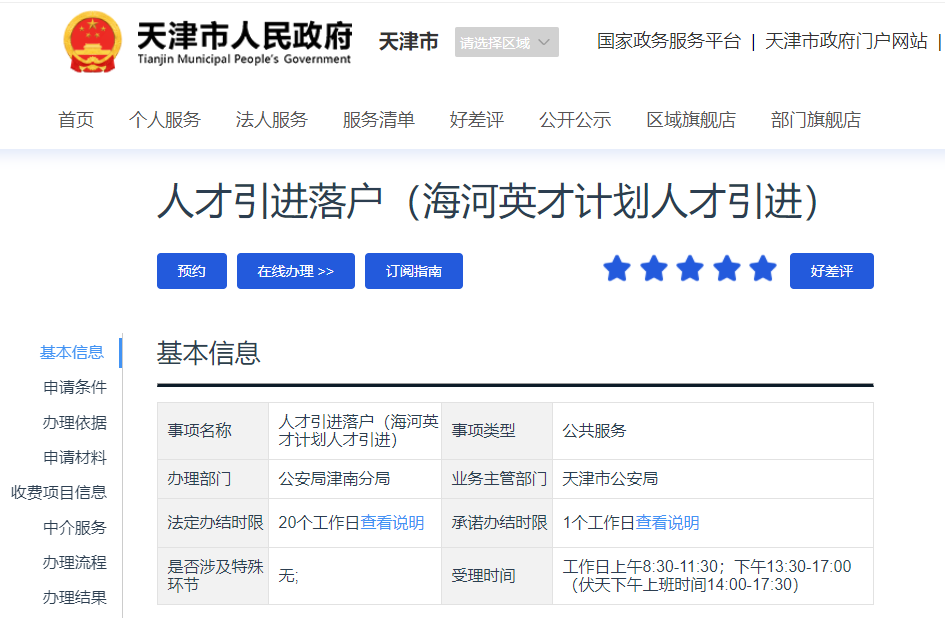
Task: Click 承诺办结时限 label cell
Action: (x=499, y=523)
